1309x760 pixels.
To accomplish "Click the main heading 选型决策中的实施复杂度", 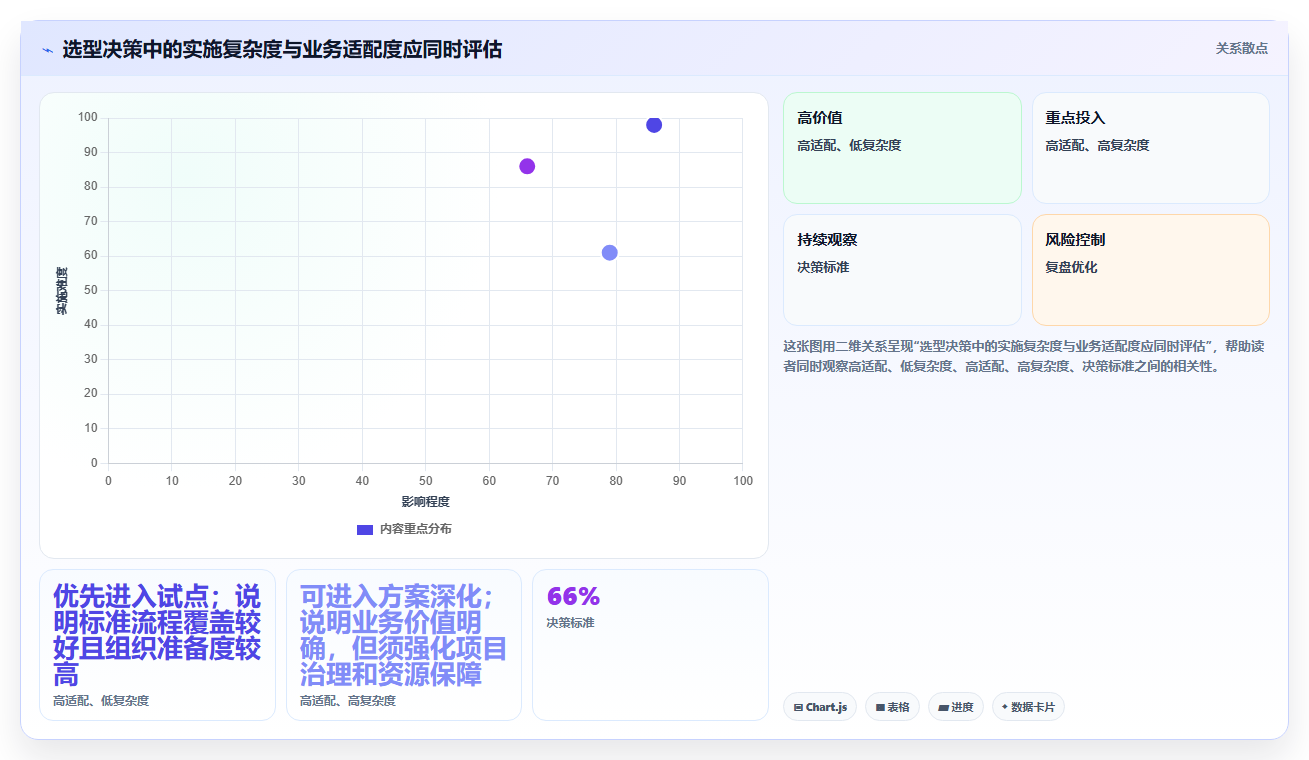I will 282,49.
